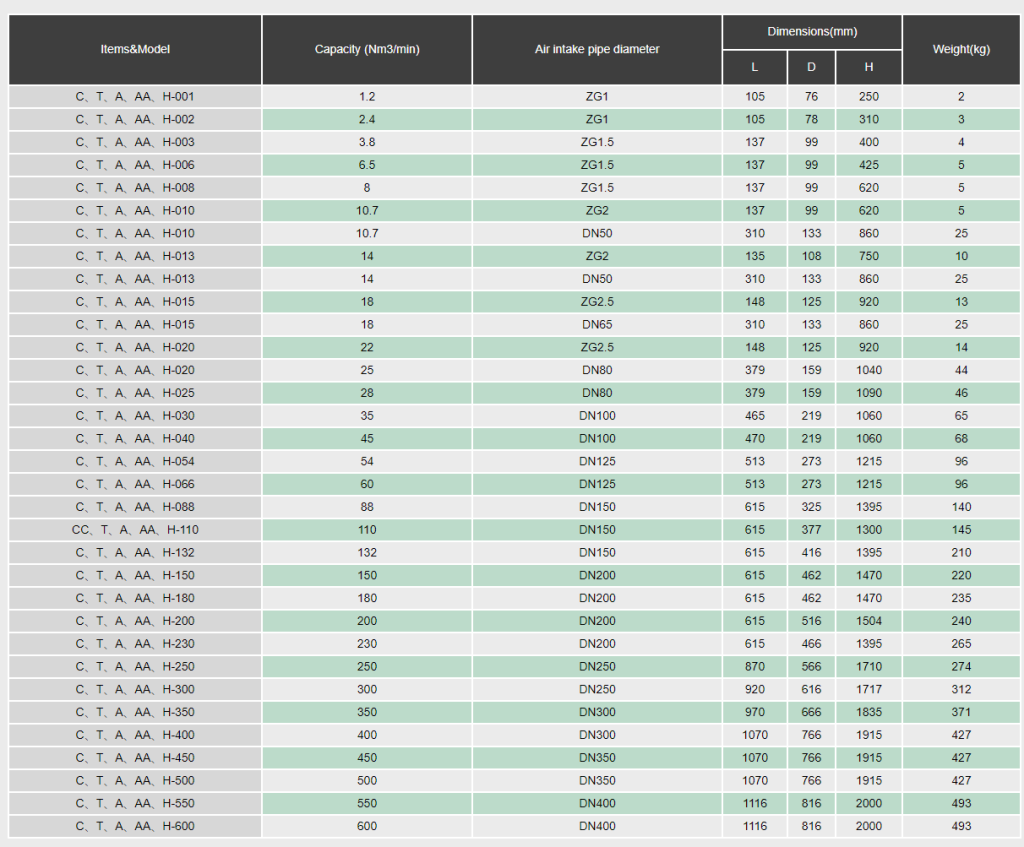Click the DN65 pipe diameter cell
This screenshot has height=847, width=1024.
pyautogui.click(x=597, y=325)
